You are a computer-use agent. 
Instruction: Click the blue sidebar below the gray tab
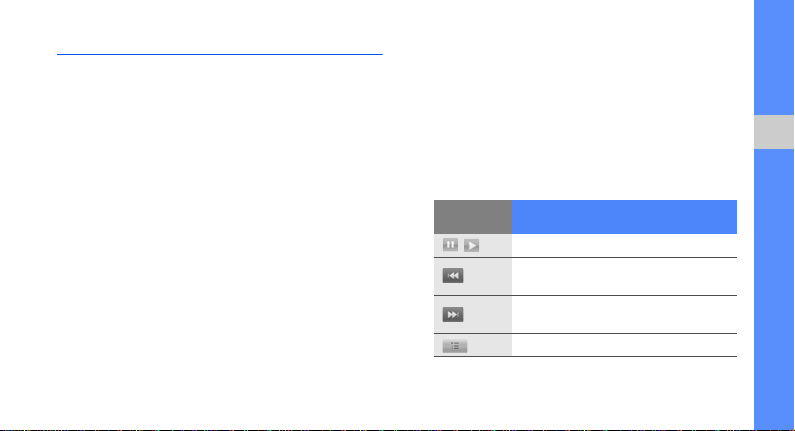pos(774,289)
